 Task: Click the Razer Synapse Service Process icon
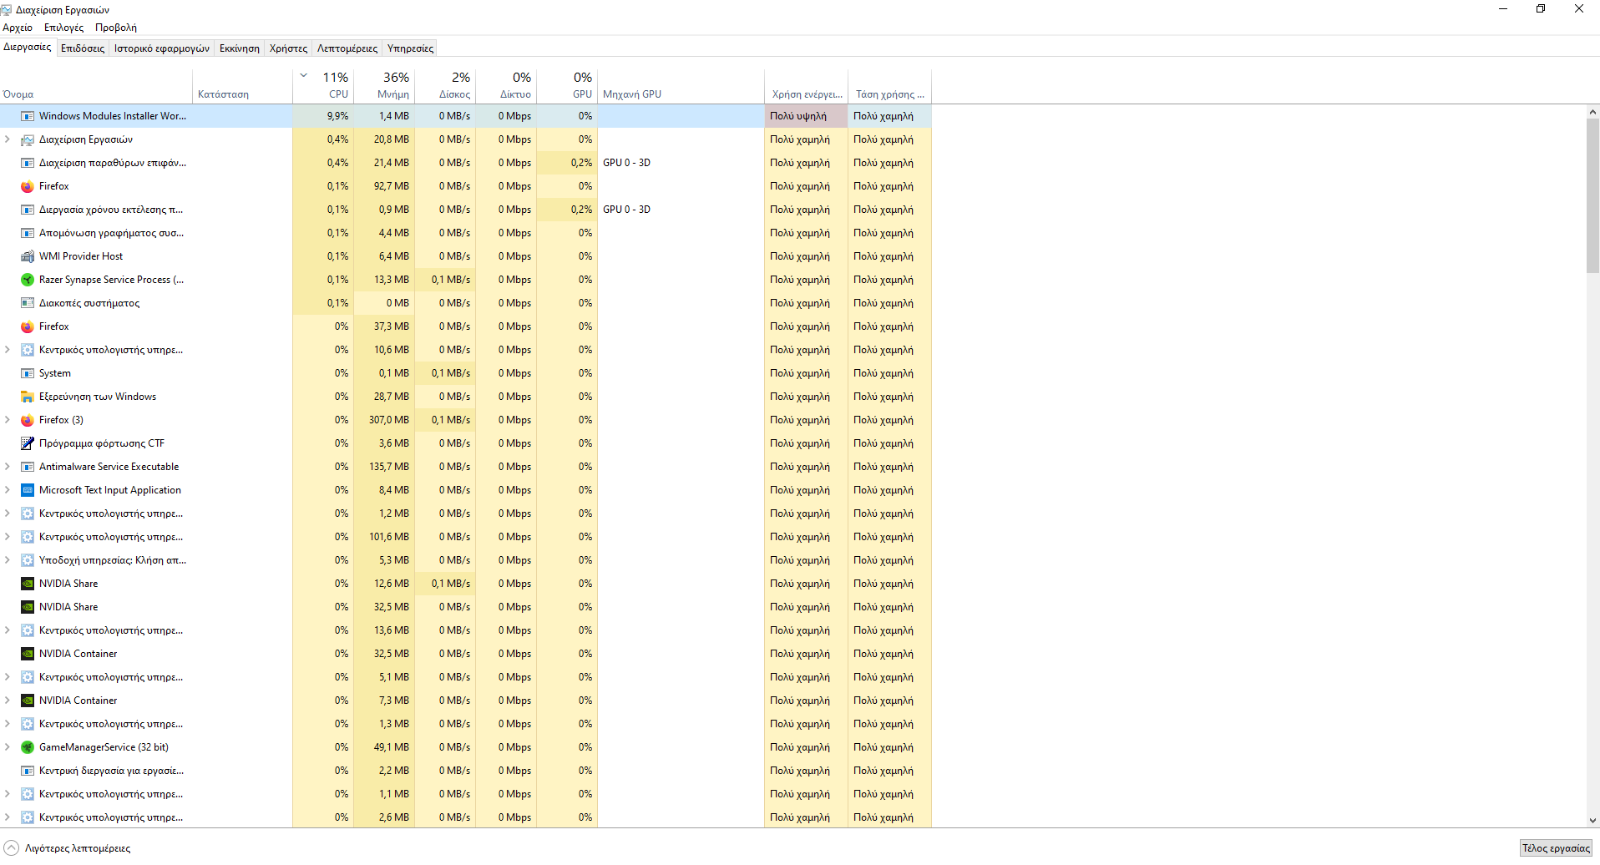click(x=28, y=280)
